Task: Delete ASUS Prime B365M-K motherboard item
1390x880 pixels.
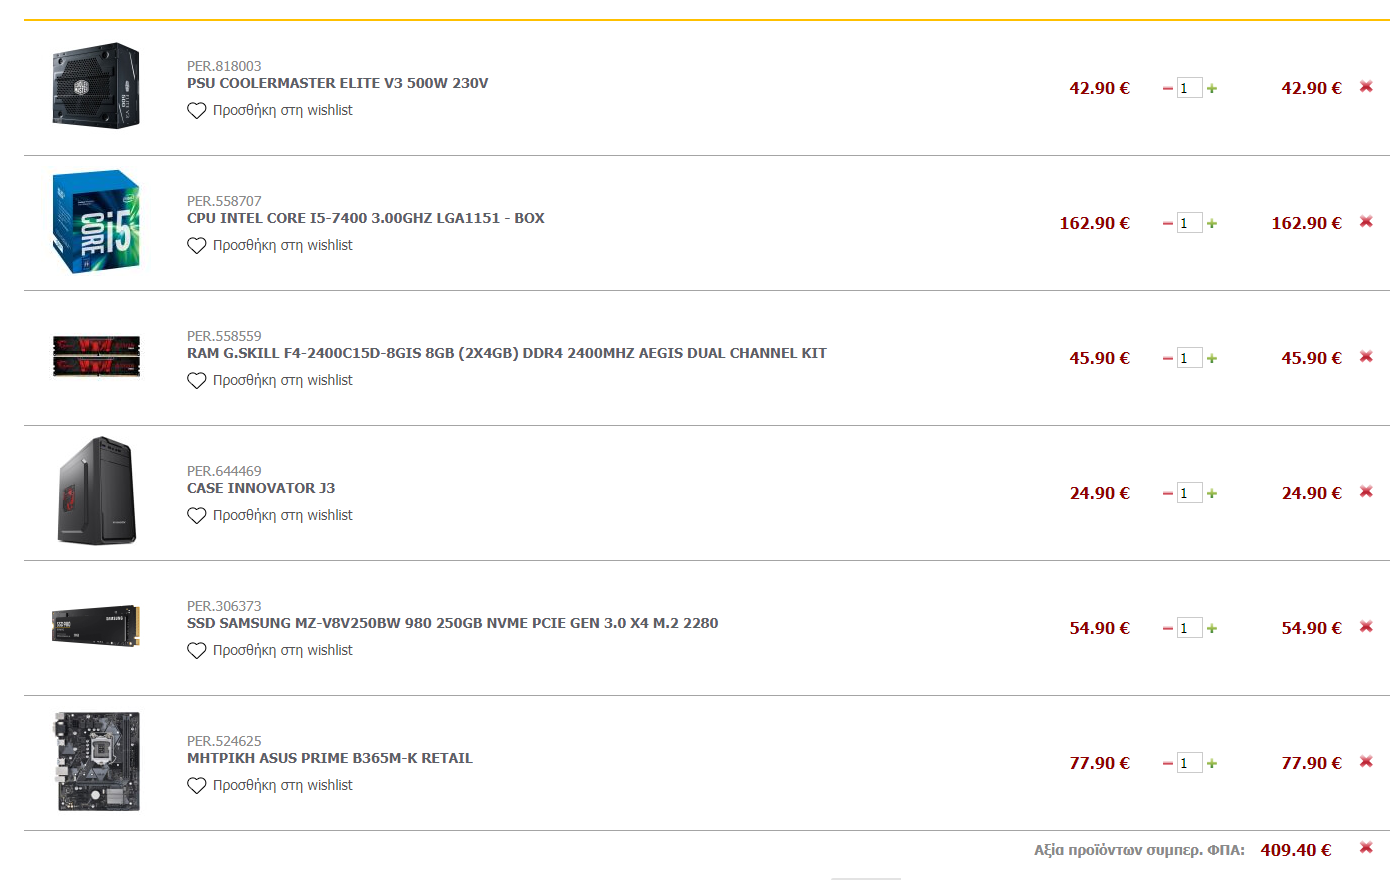Action: (1366, 762)
